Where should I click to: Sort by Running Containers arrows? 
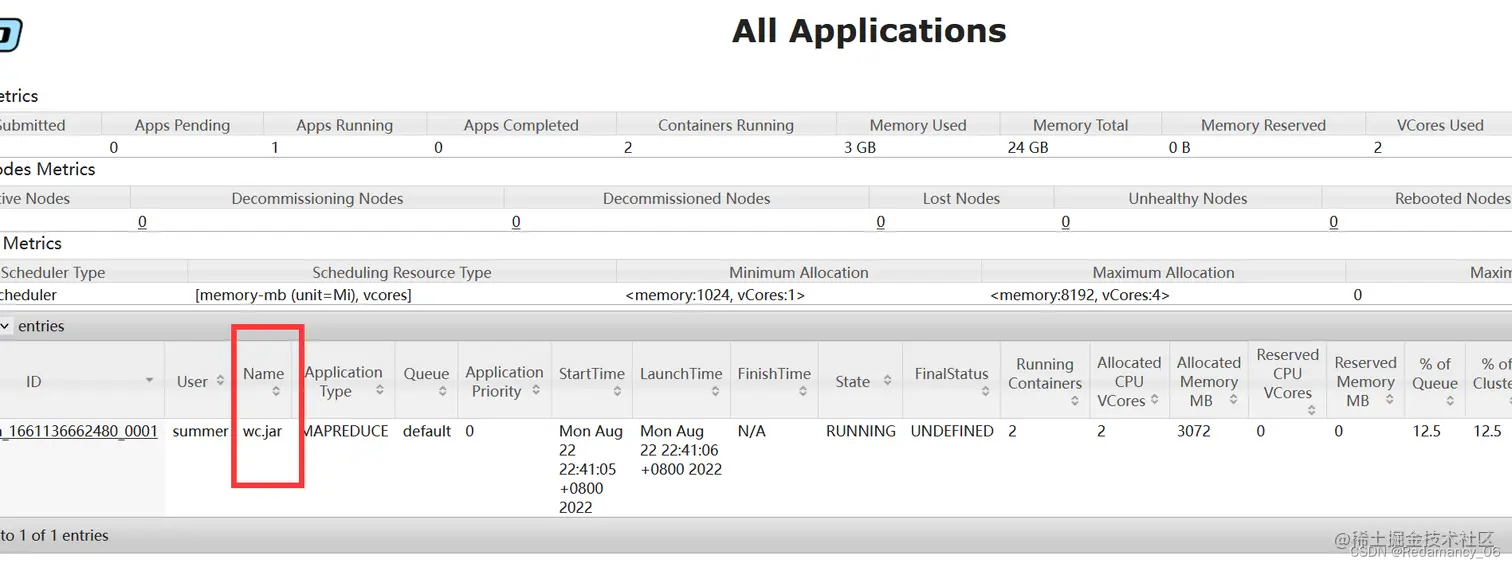[x=1074, y=401]
